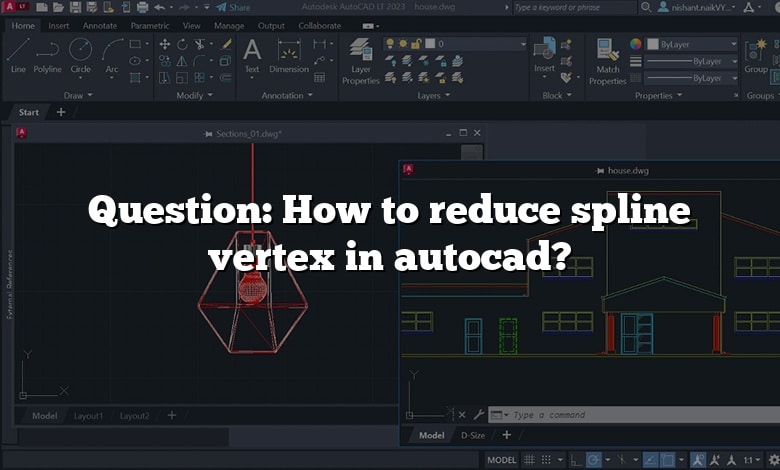This screenshot has height=470, width=780.
Task: Click the Copy tool icon
Action: 165,61
